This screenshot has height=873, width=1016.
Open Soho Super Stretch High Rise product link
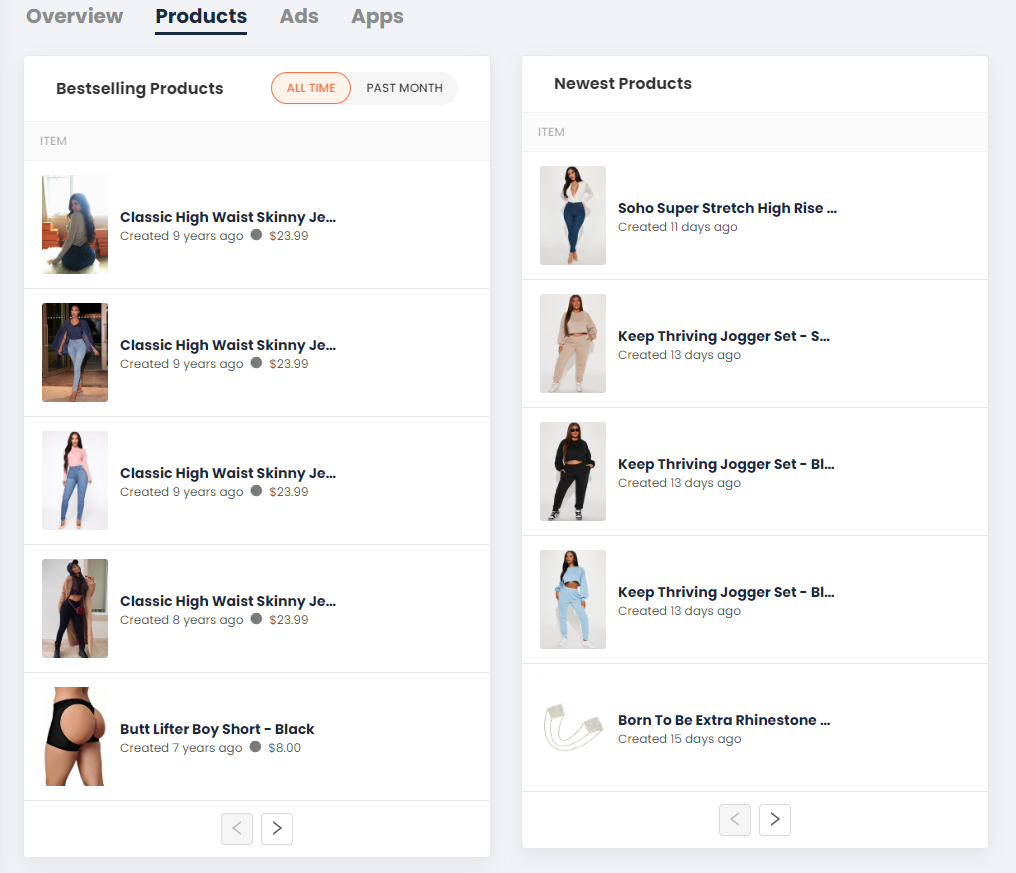(x=727, y=208)
